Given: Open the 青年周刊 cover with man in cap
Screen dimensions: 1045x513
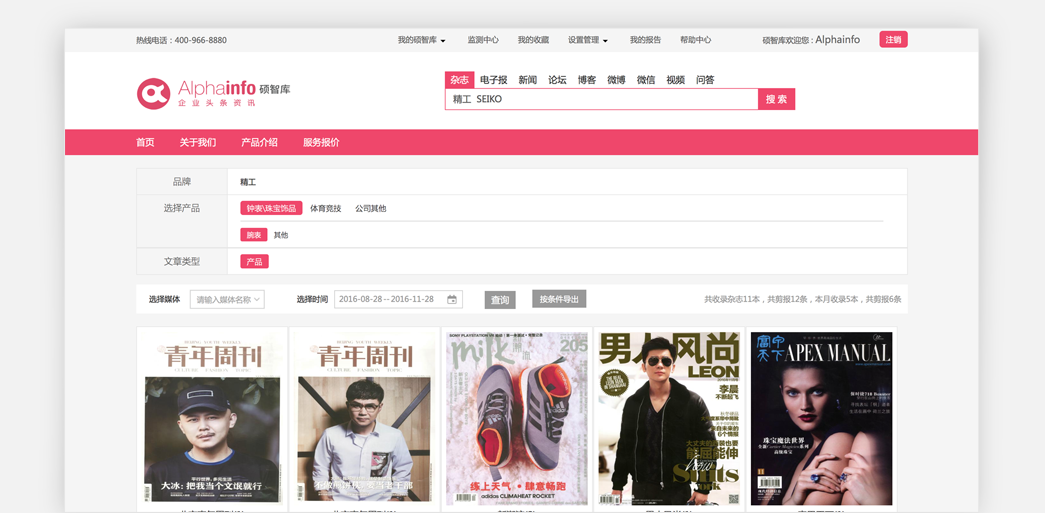Looking at the screenshot, I should 212,419.
